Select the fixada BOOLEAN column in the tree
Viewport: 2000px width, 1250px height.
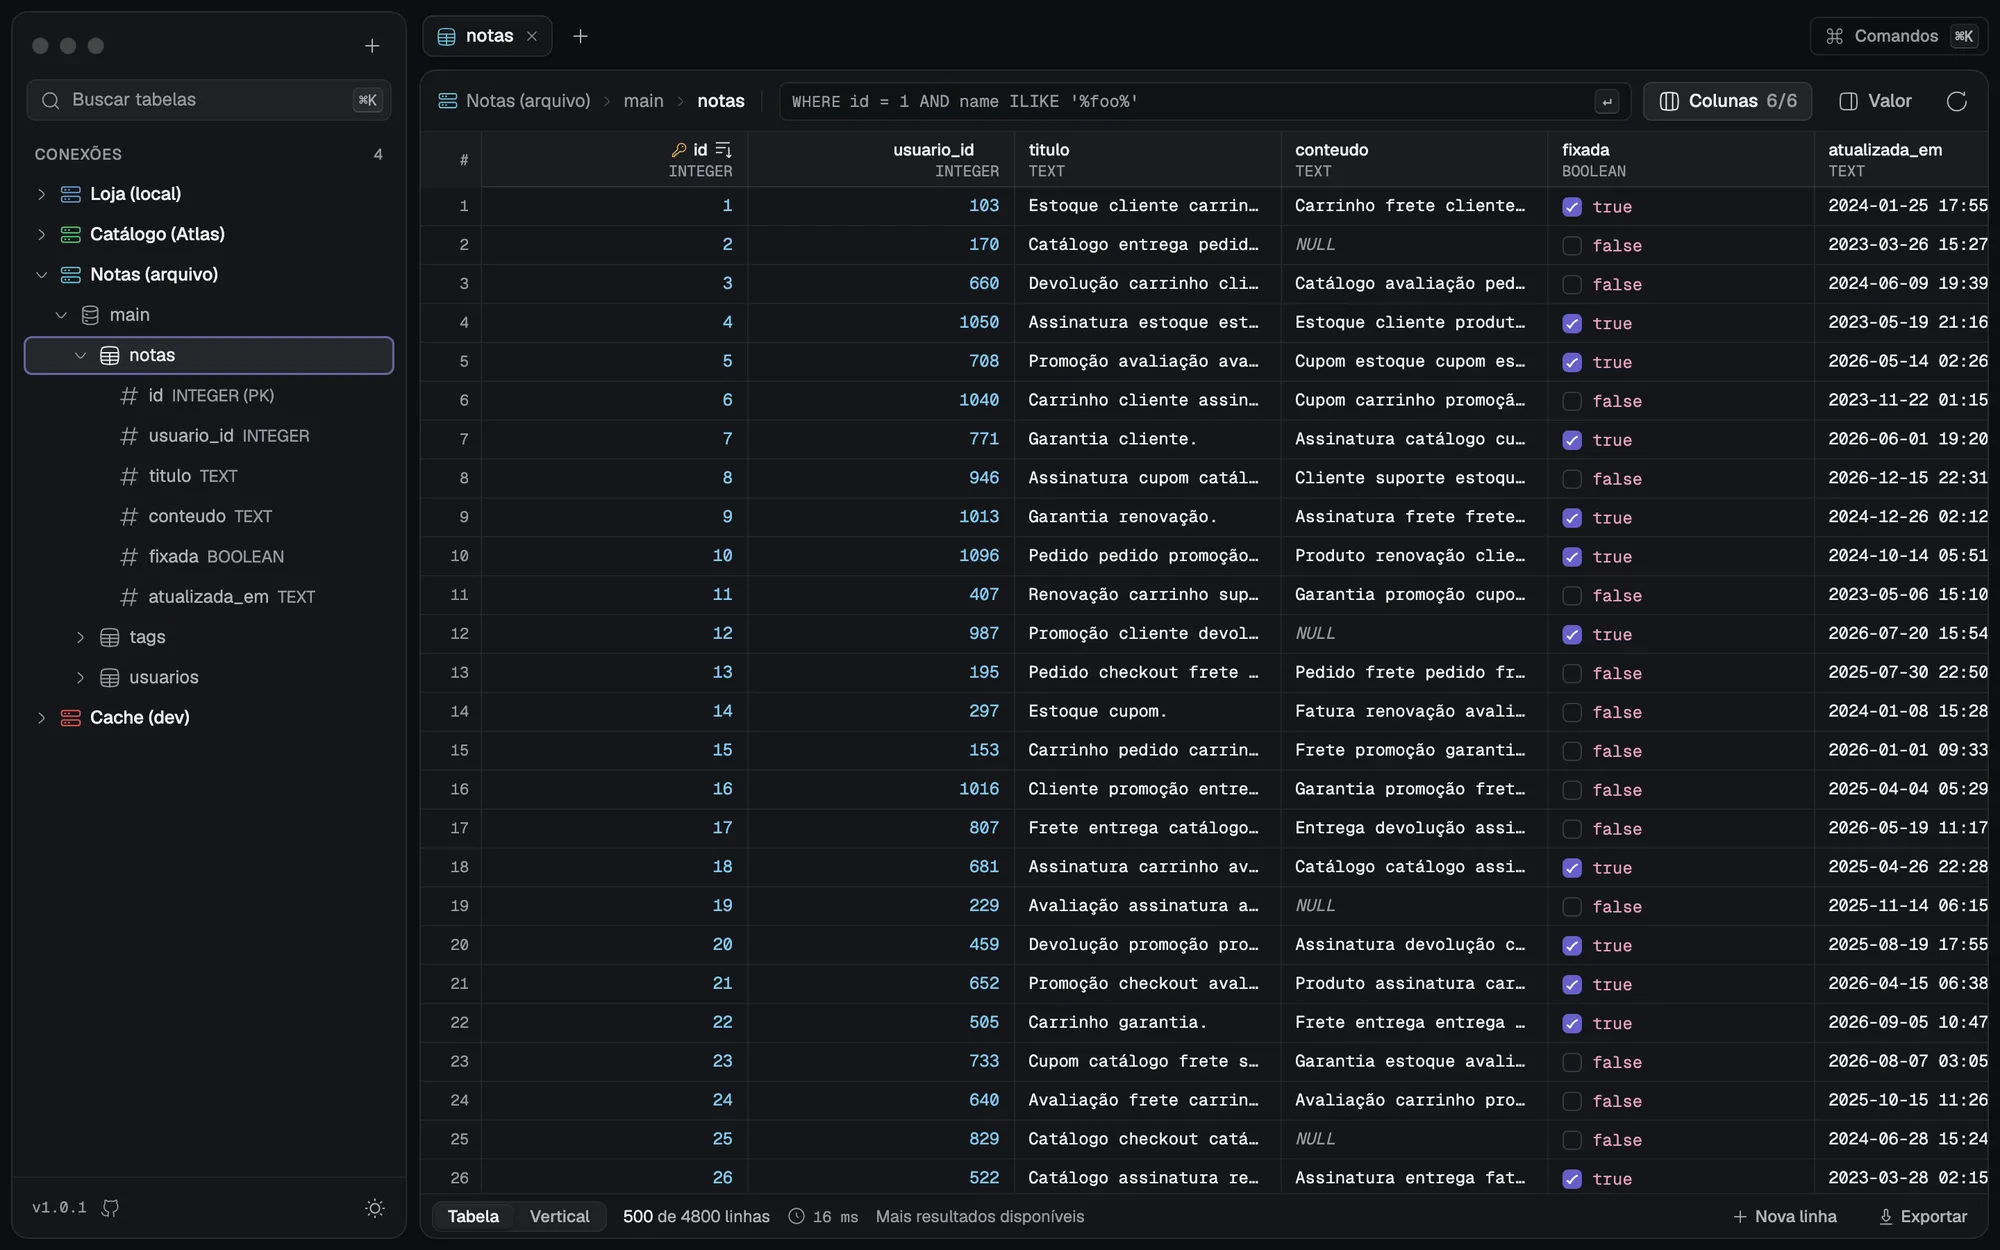pos(209,557)
